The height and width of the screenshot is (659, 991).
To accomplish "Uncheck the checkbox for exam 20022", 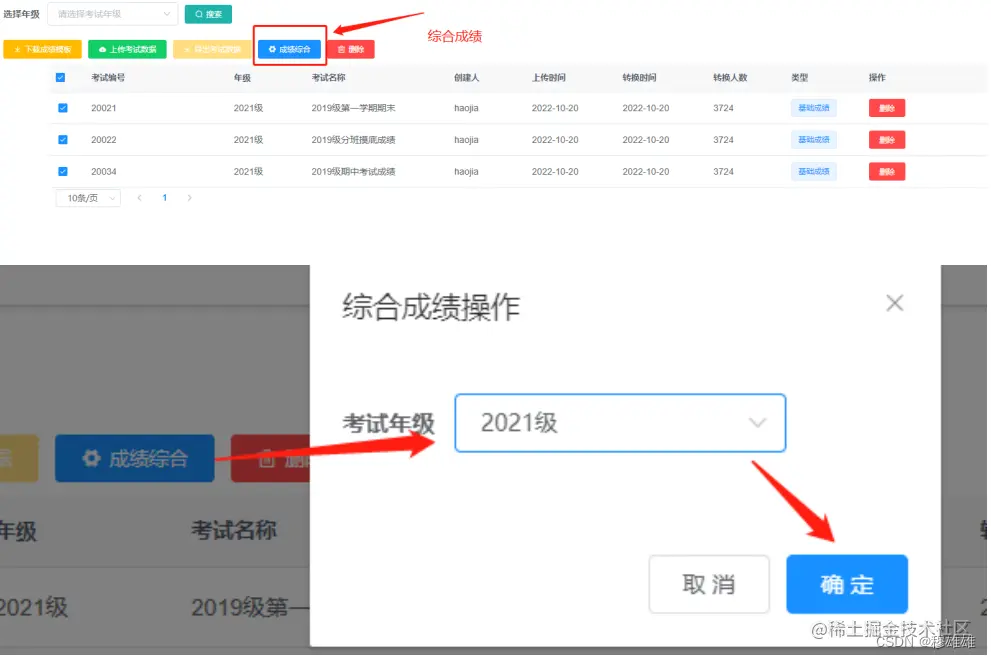I will pyautogui.click(x=63, y=139).
